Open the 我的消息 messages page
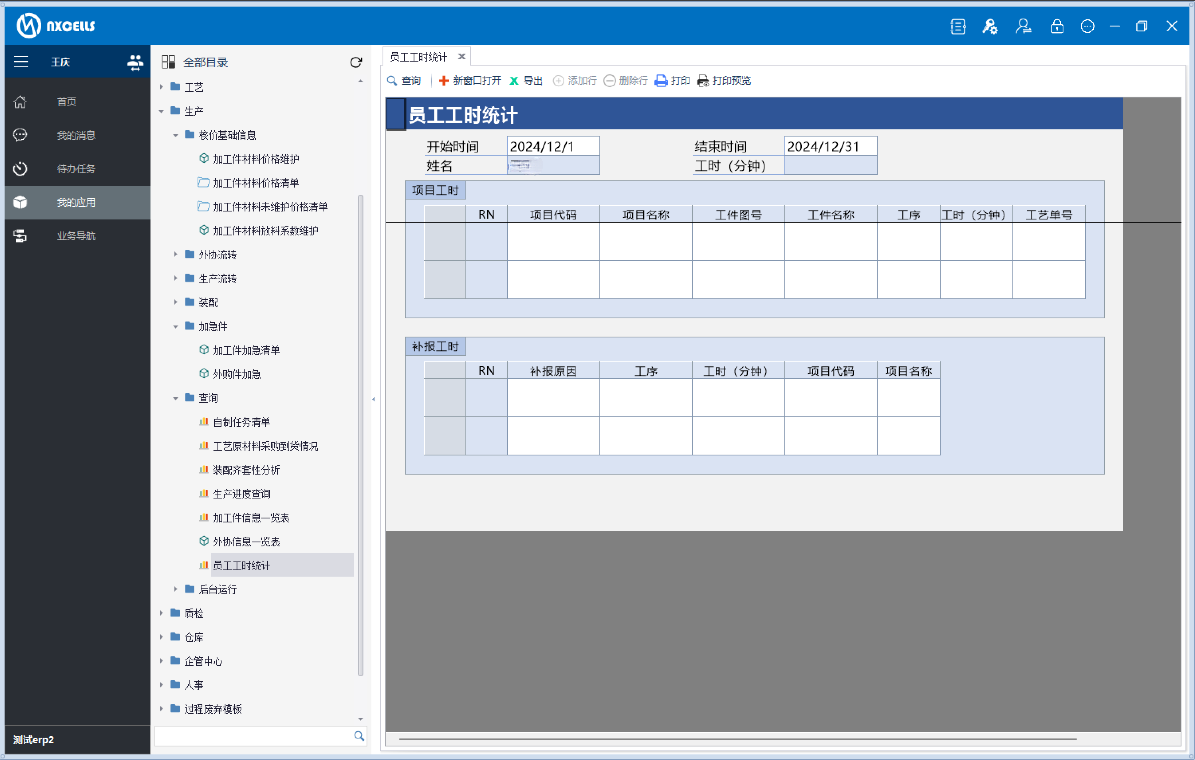The width and height of the screenshot is (1195, 760). pyautogui.click(x=76, y=135)
